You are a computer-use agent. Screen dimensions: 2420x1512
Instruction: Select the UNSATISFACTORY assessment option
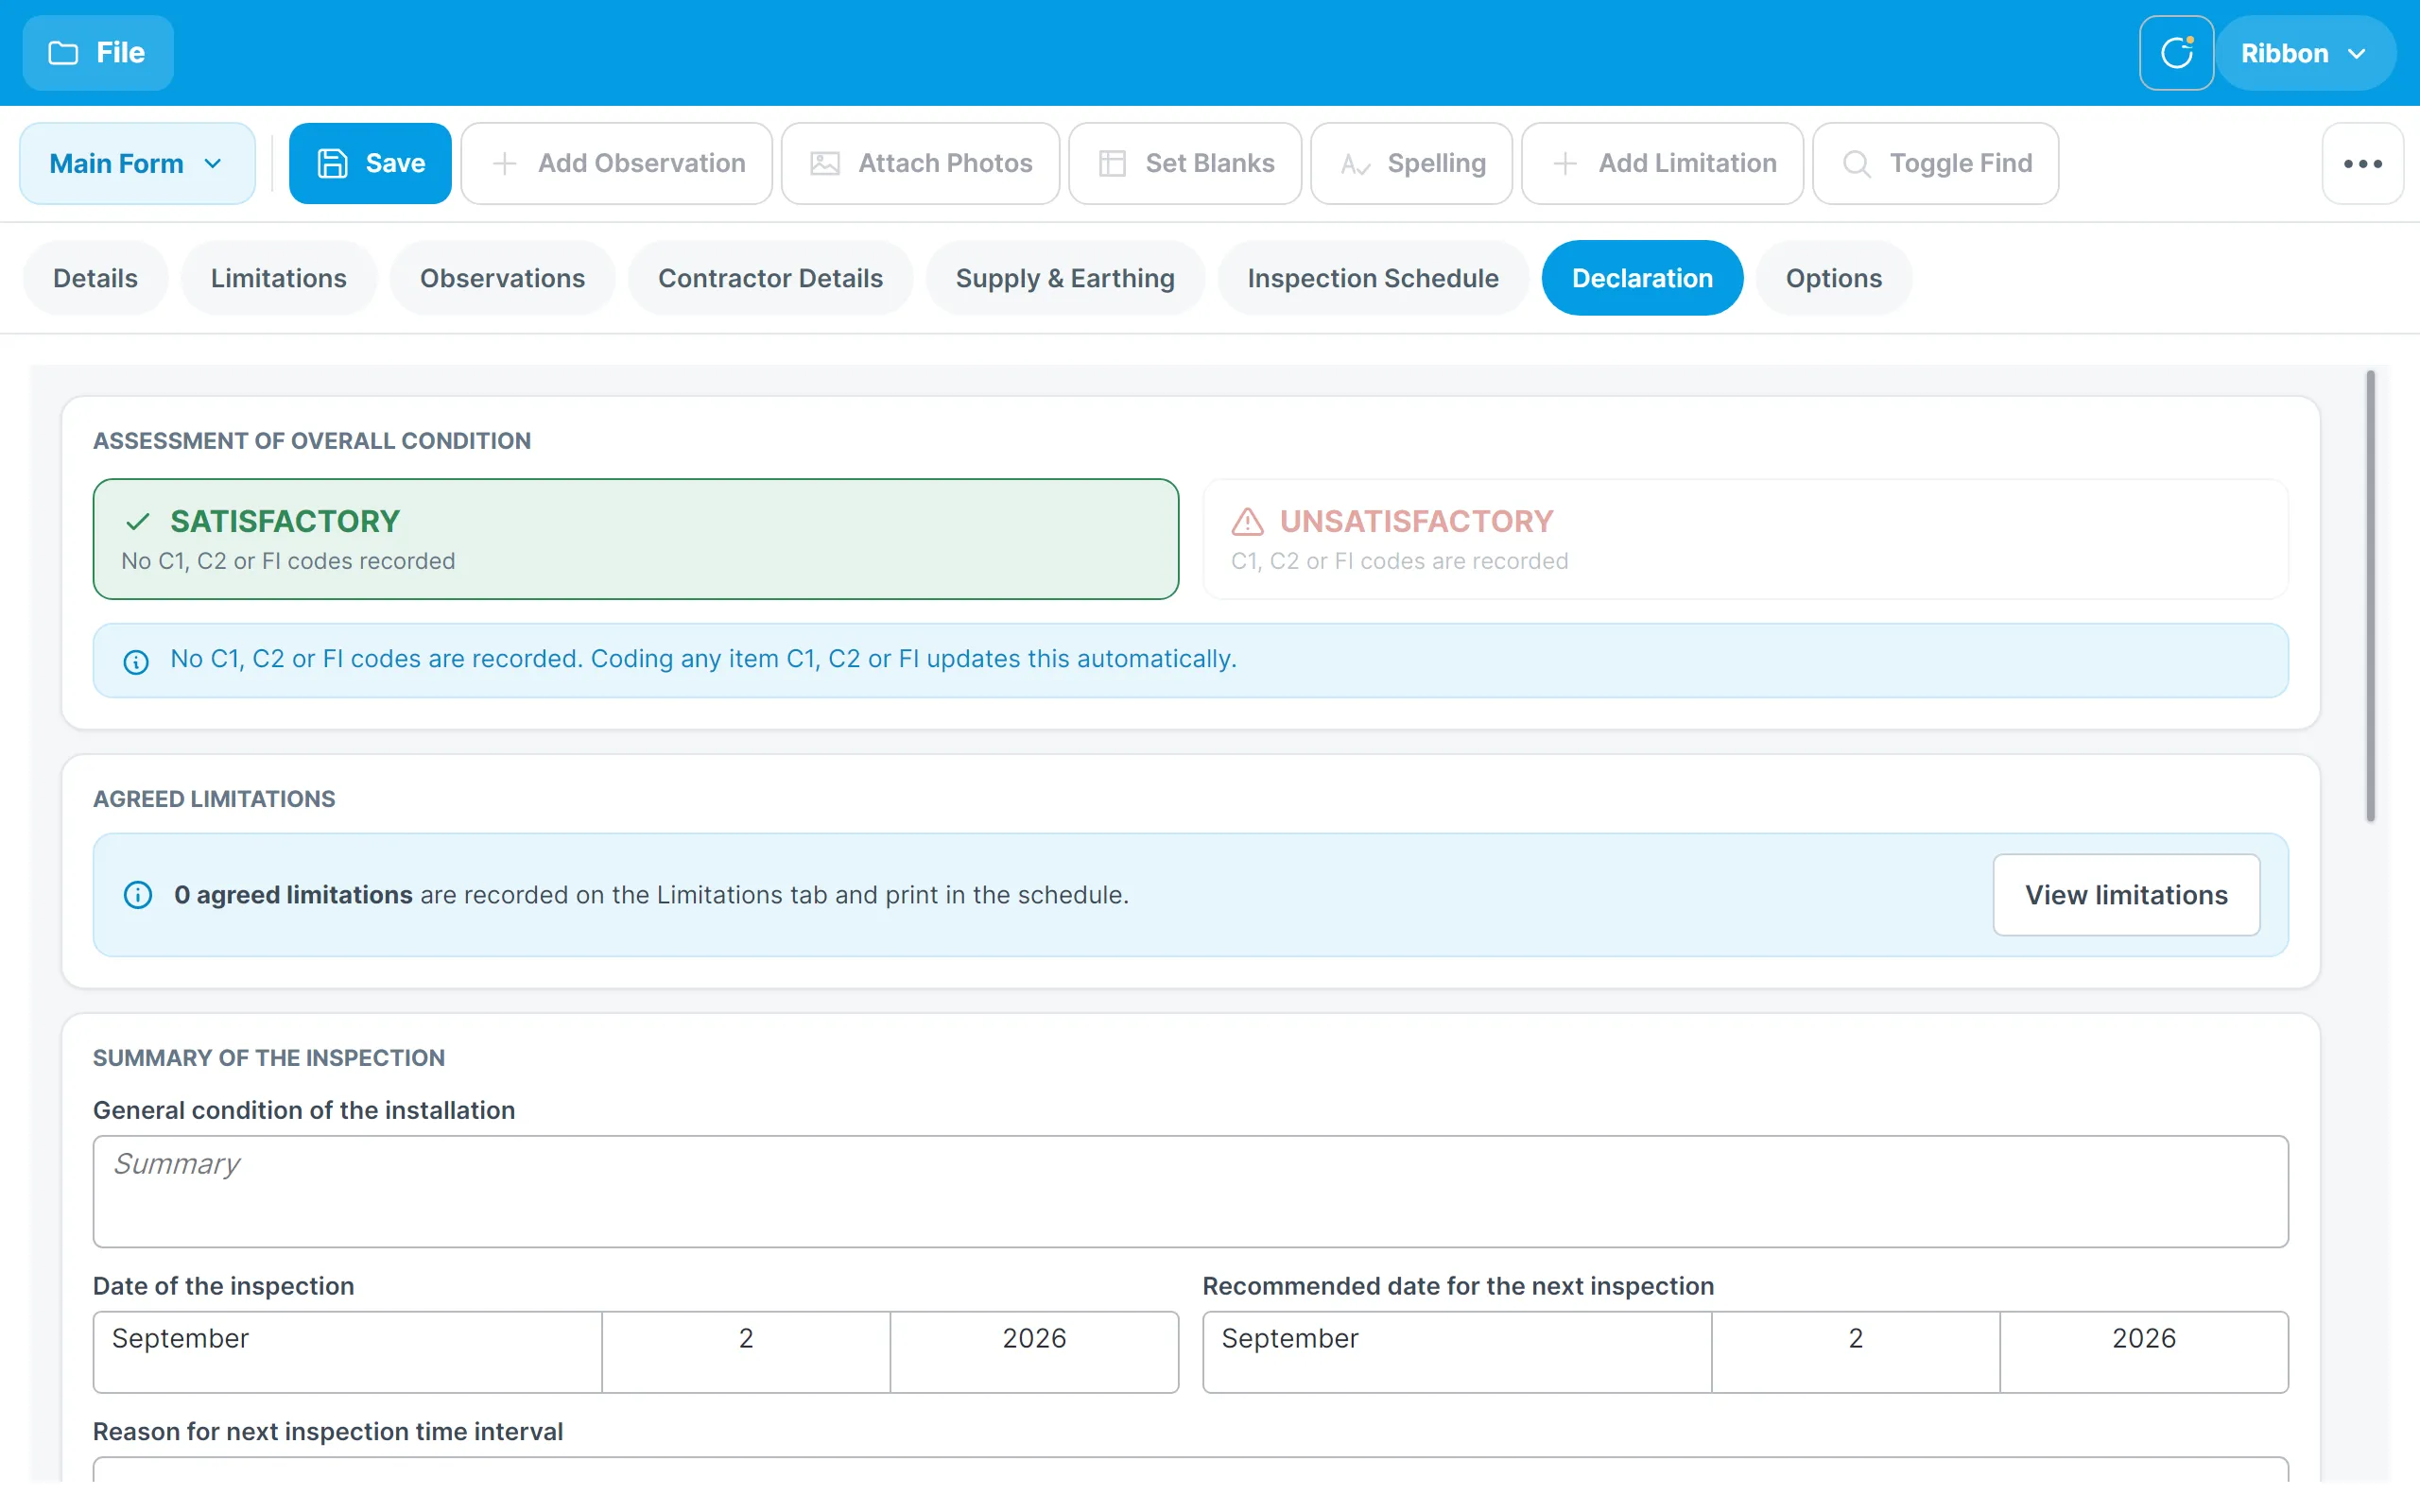[x=1745, y=539]
